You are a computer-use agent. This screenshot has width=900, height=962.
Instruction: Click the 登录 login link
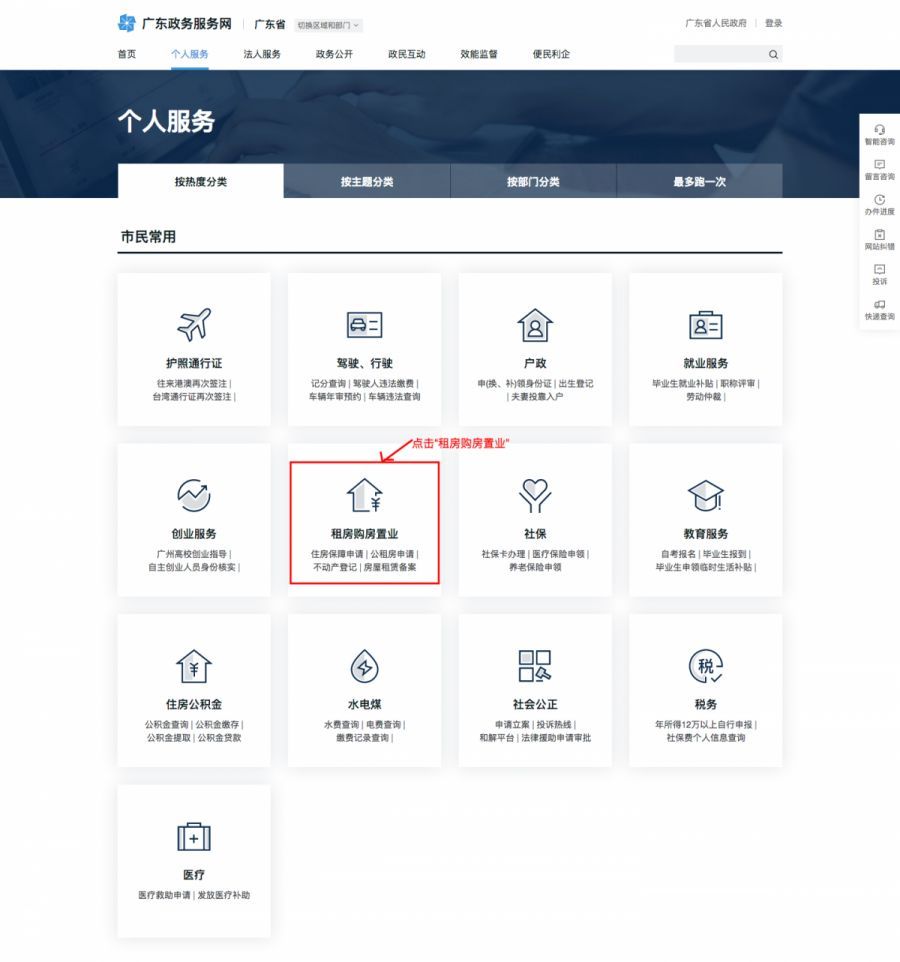click(773, 23)
